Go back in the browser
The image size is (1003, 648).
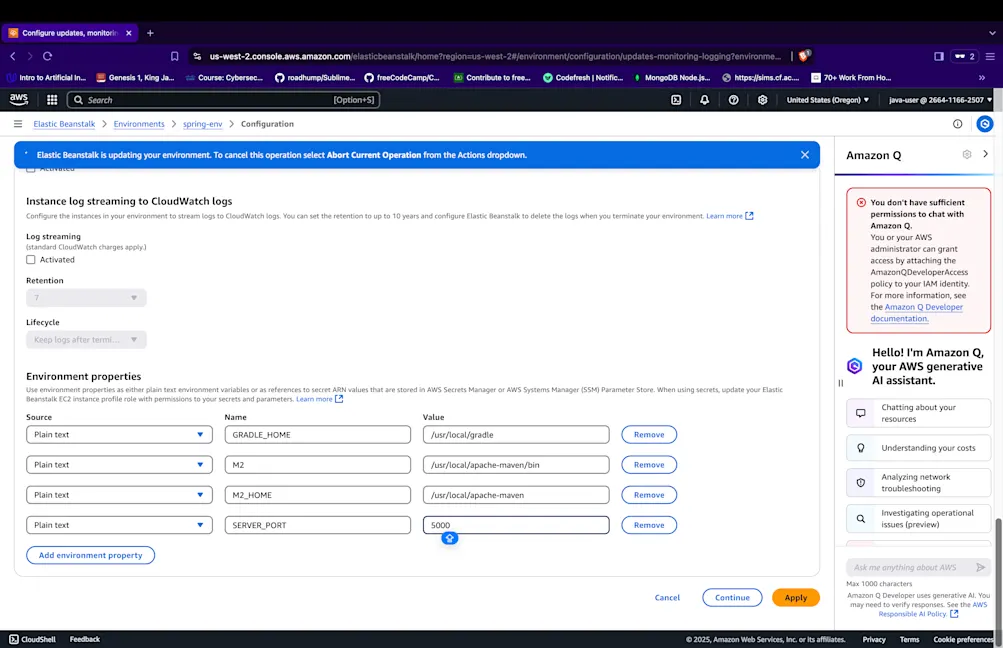tap(13, 56)
